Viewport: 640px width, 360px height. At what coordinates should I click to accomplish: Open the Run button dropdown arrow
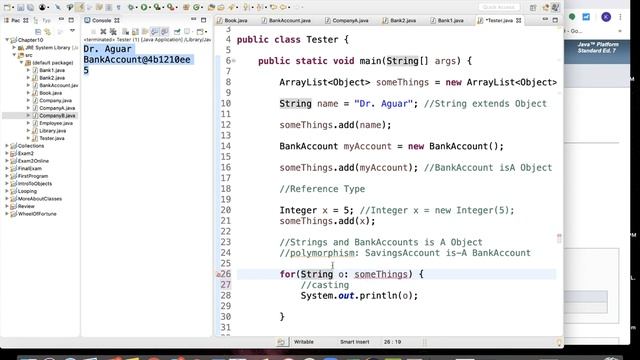[x=150, y=7]
